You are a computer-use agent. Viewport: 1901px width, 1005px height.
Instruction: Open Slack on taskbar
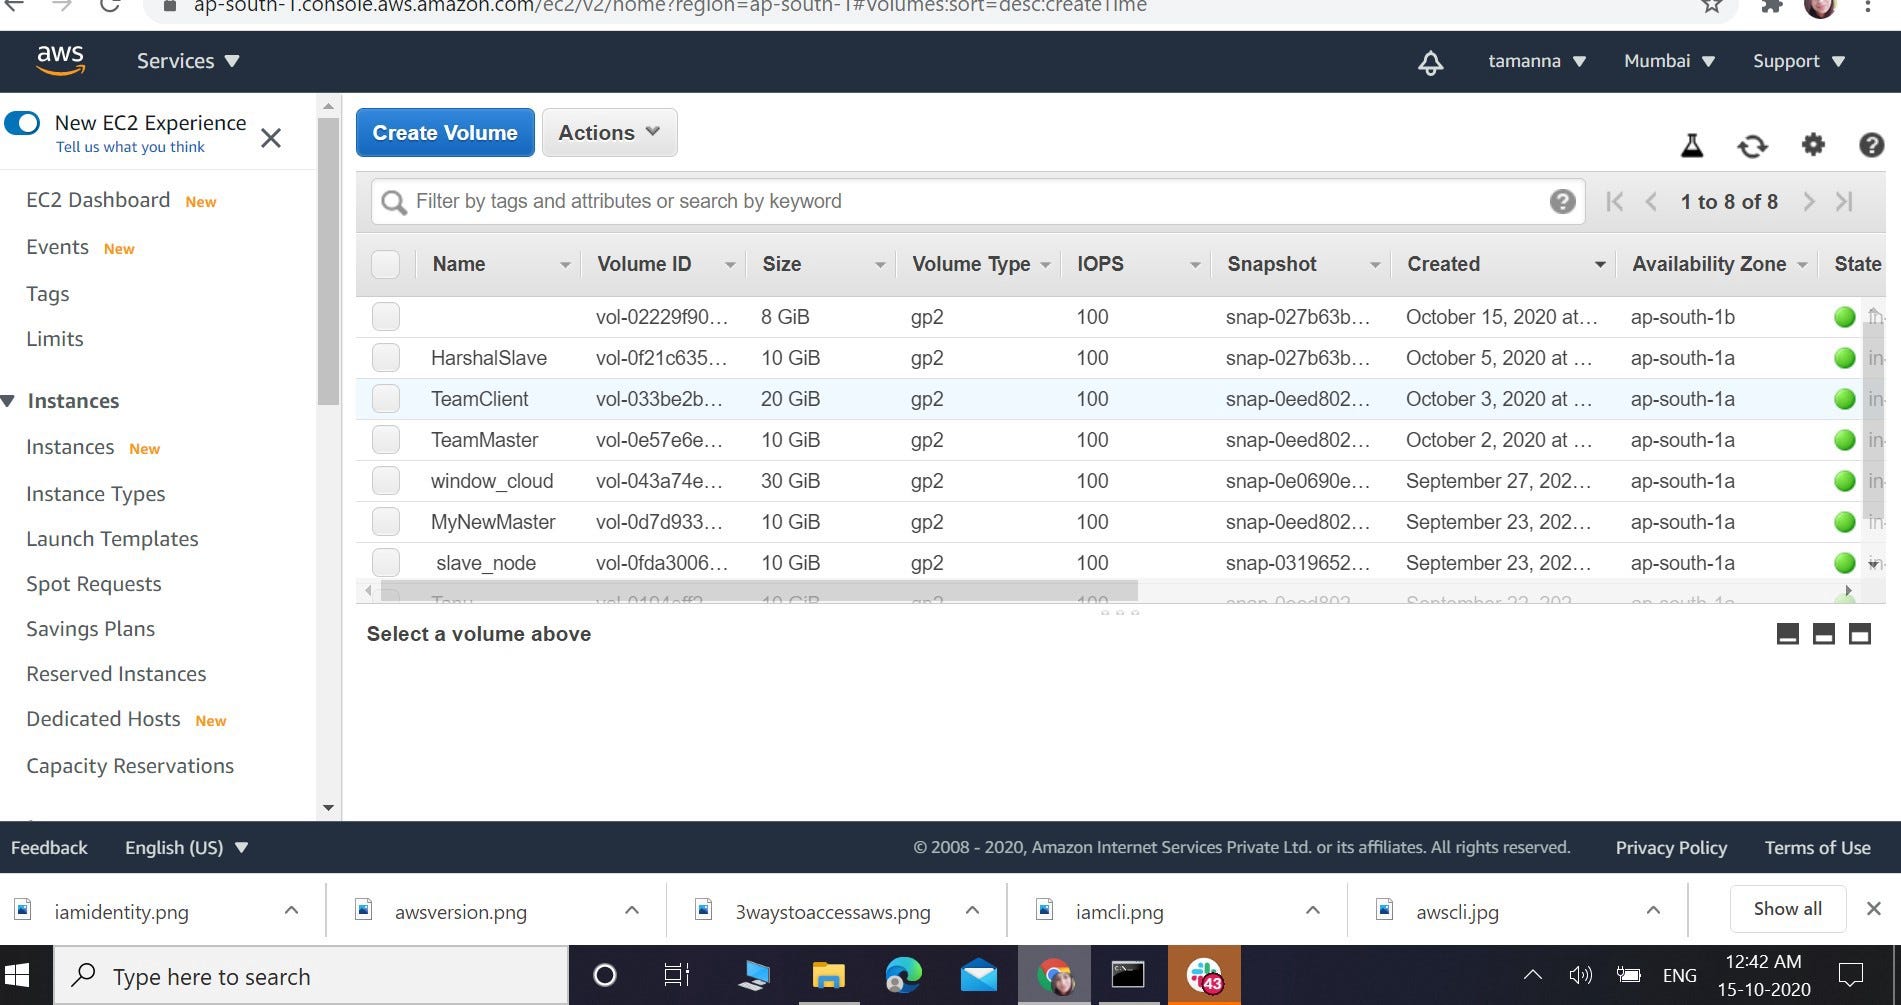[x=1204, y=975]
